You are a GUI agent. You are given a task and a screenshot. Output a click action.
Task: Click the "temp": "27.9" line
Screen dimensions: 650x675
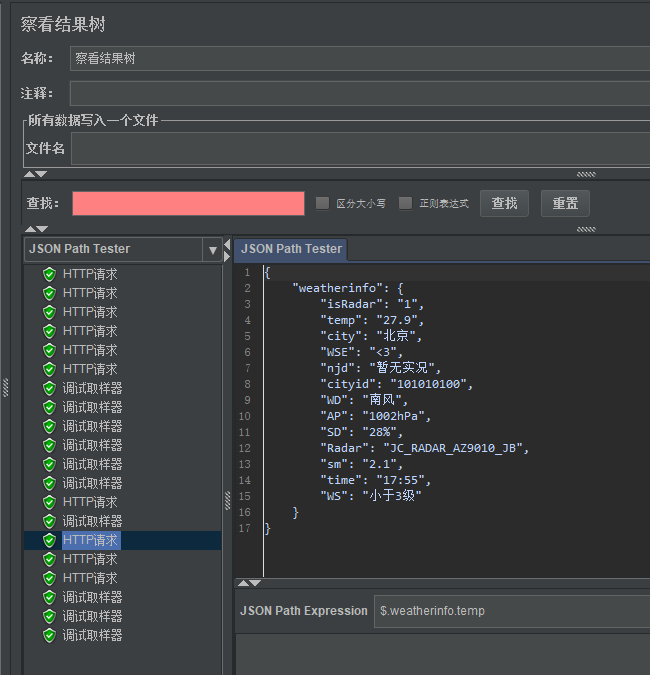pos(372,320)
